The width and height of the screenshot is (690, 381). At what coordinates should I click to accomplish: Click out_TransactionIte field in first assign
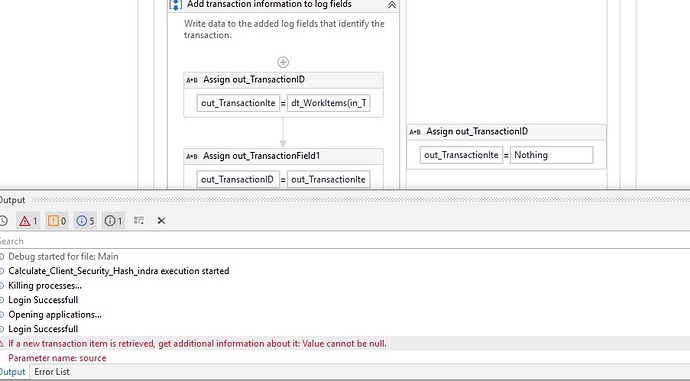click(x=238, y=103)
